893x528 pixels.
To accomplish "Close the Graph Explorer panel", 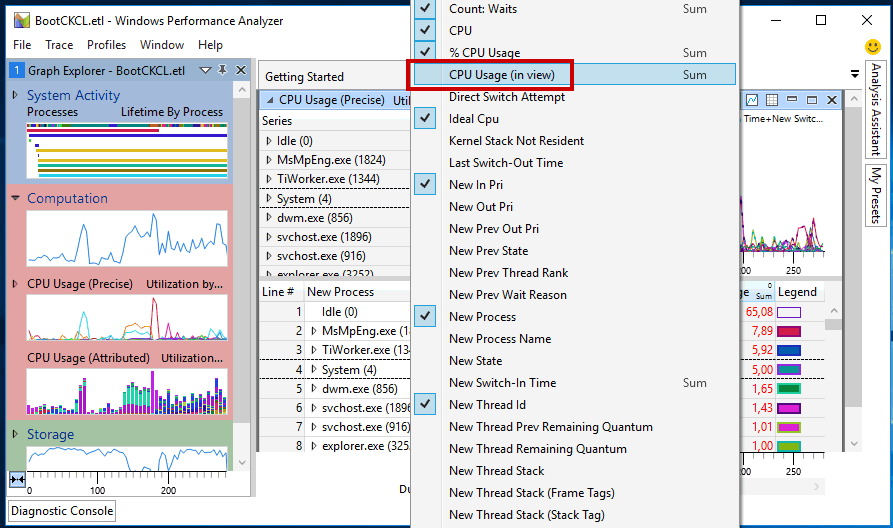I will (x=241, y=70).
